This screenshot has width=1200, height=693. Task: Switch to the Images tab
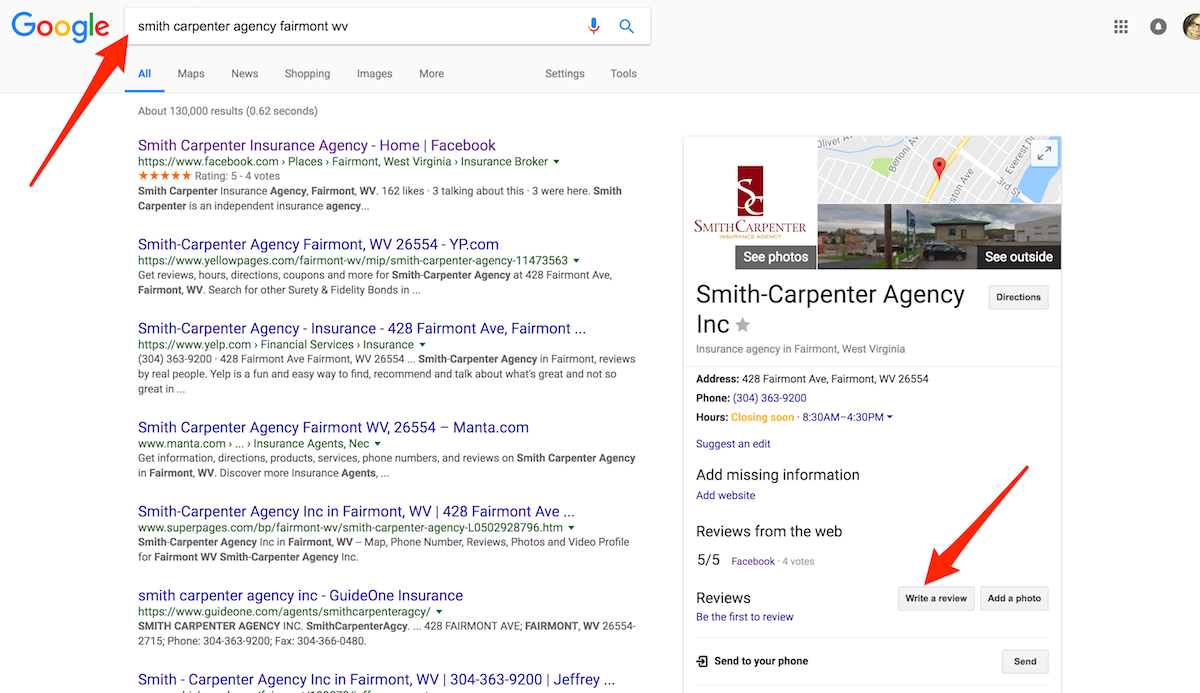pyautogui.click(x=375, y=74)
